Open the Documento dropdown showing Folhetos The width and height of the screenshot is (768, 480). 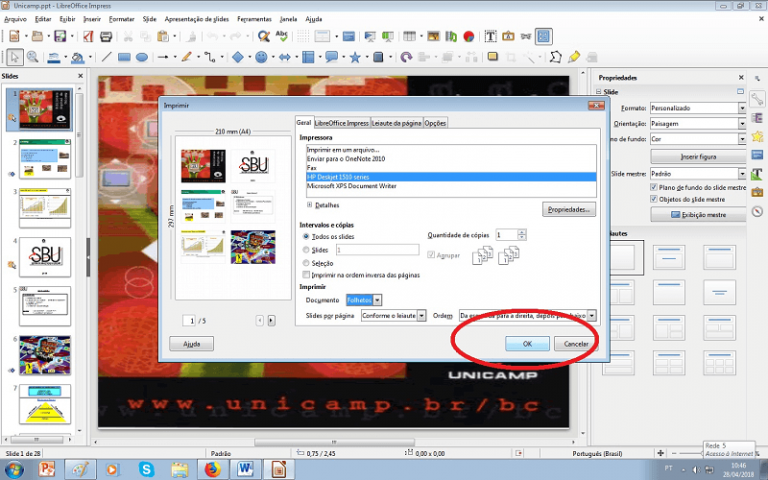point(361,300)
